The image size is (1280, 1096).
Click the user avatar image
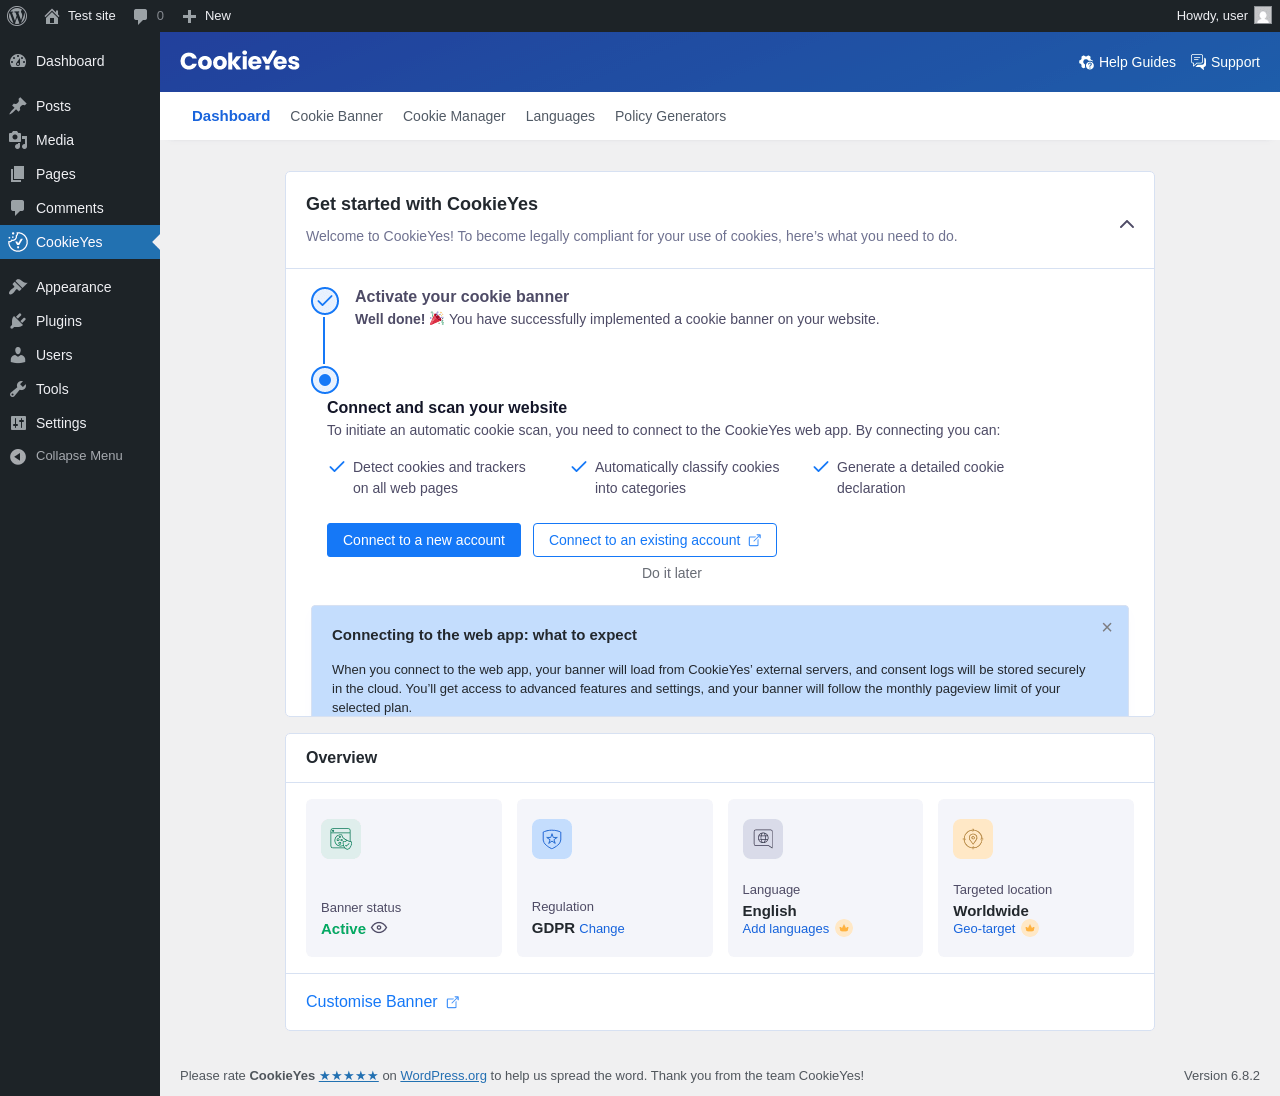(1263, 15)
